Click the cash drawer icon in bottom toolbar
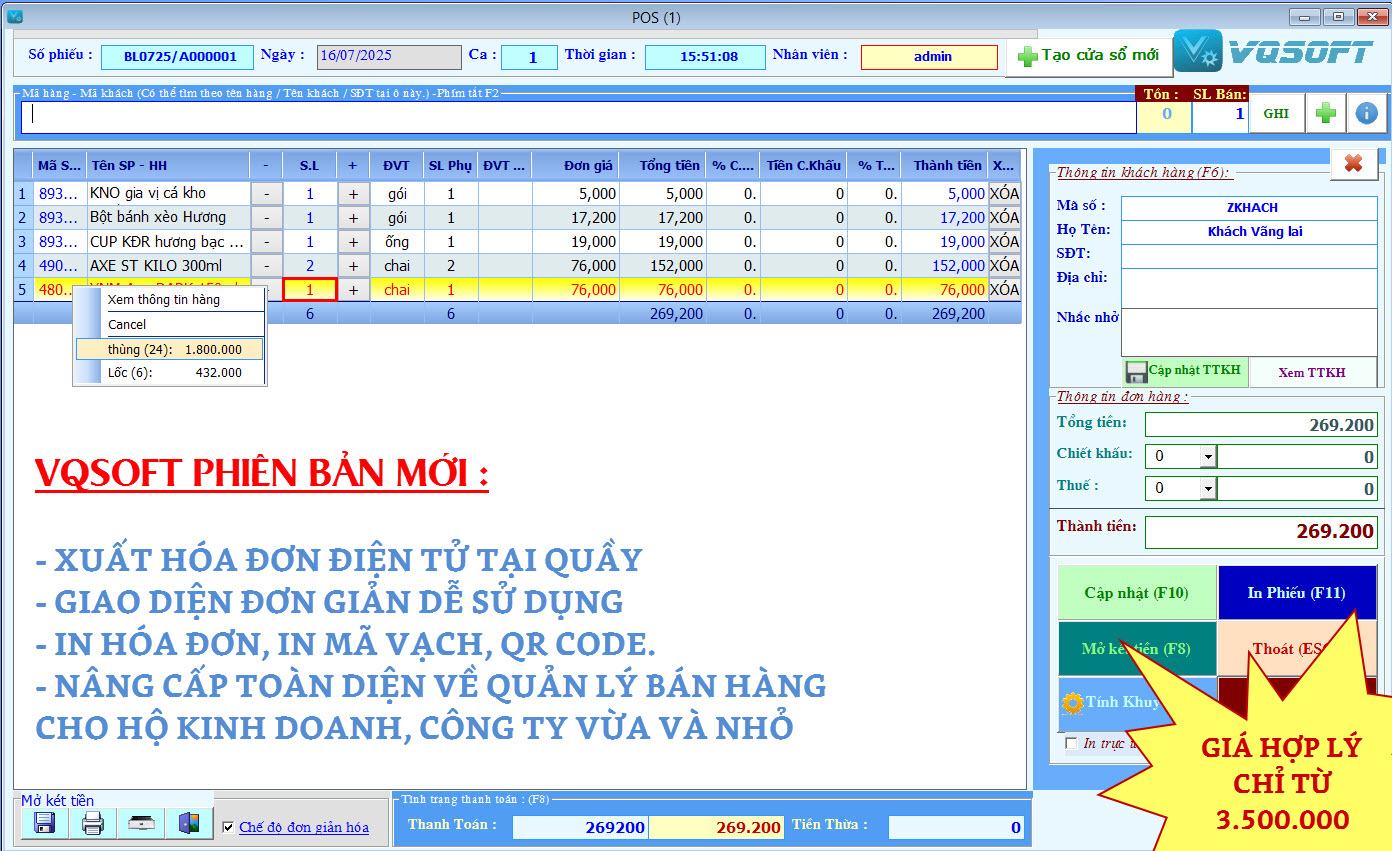 141,823
